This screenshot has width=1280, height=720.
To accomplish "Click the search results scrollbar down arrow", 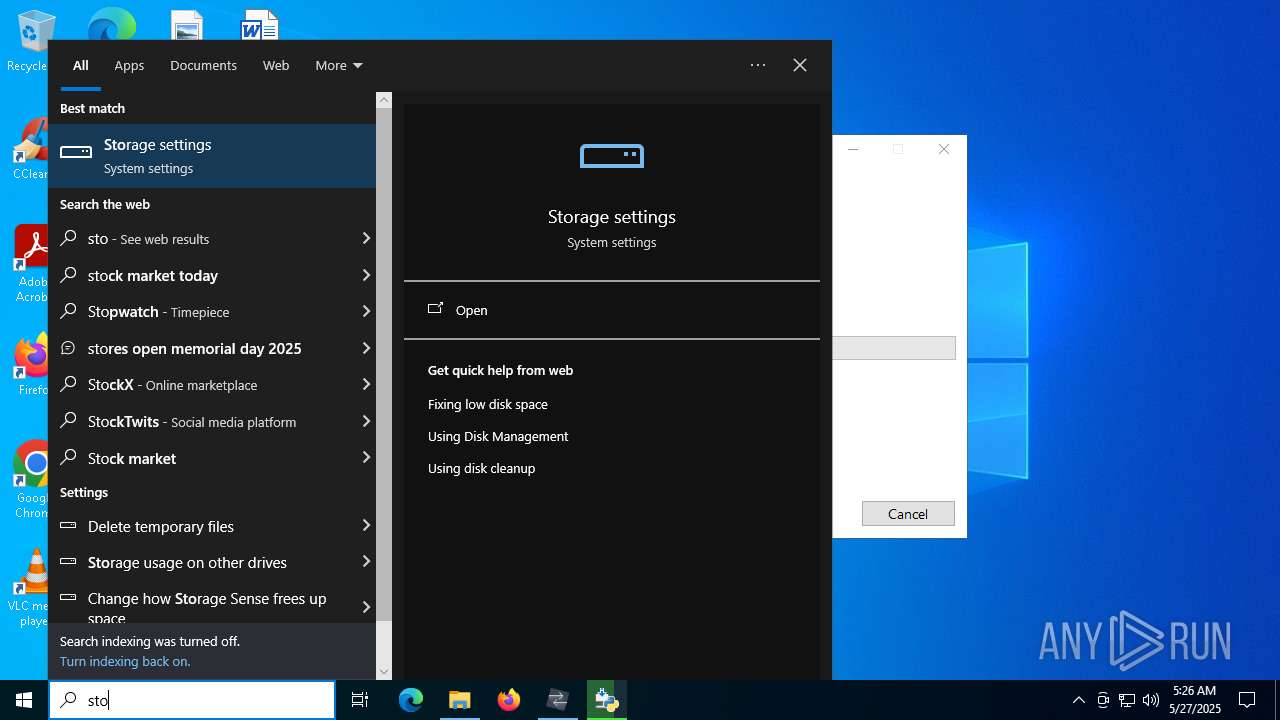I will [384, 672].
